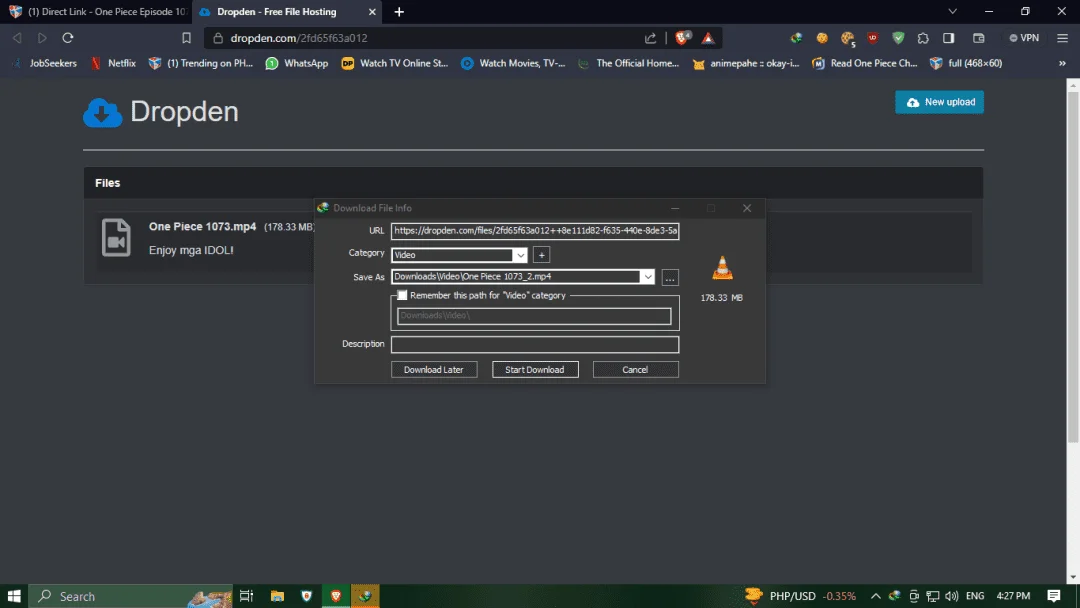The image size is (1080, 608).
Task: Click the green shield extension icon
Action: [x=898, y=38]
